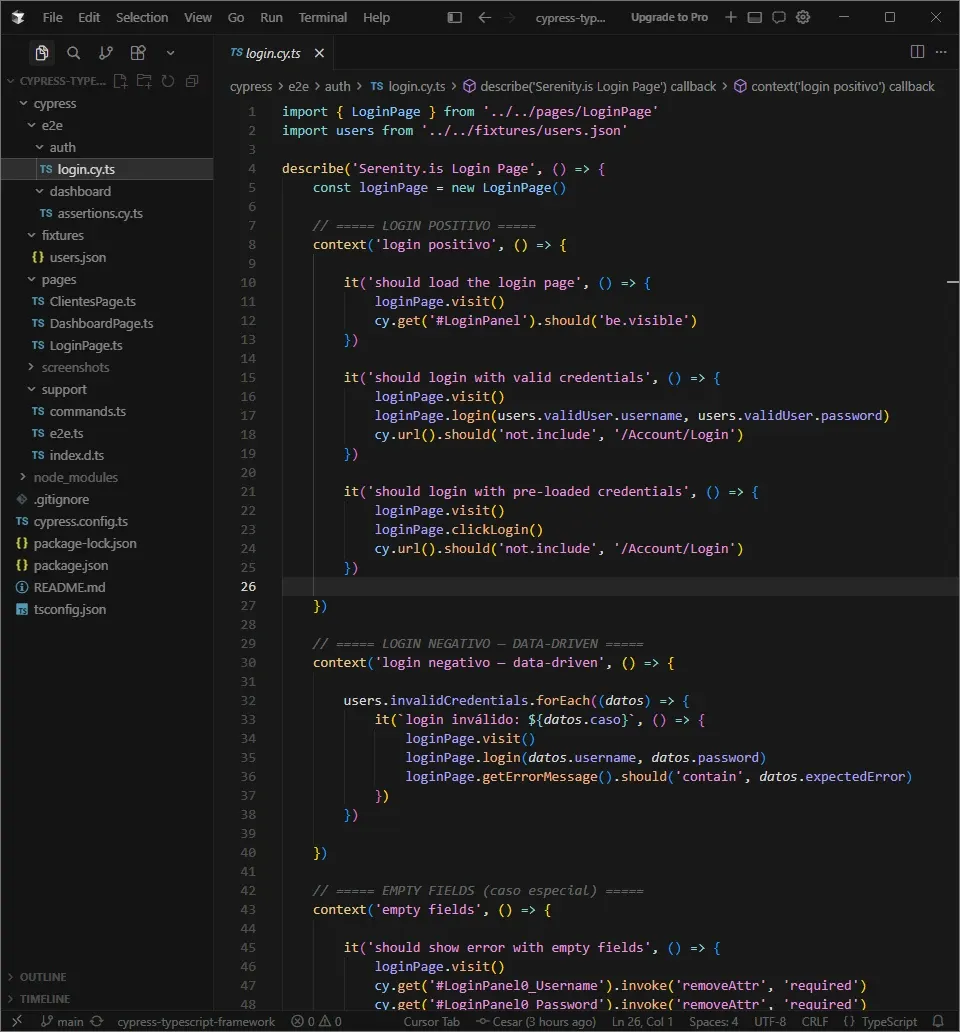960x1032 pixels.
Task: Collapse the fixtures folder
Action: 107,235
